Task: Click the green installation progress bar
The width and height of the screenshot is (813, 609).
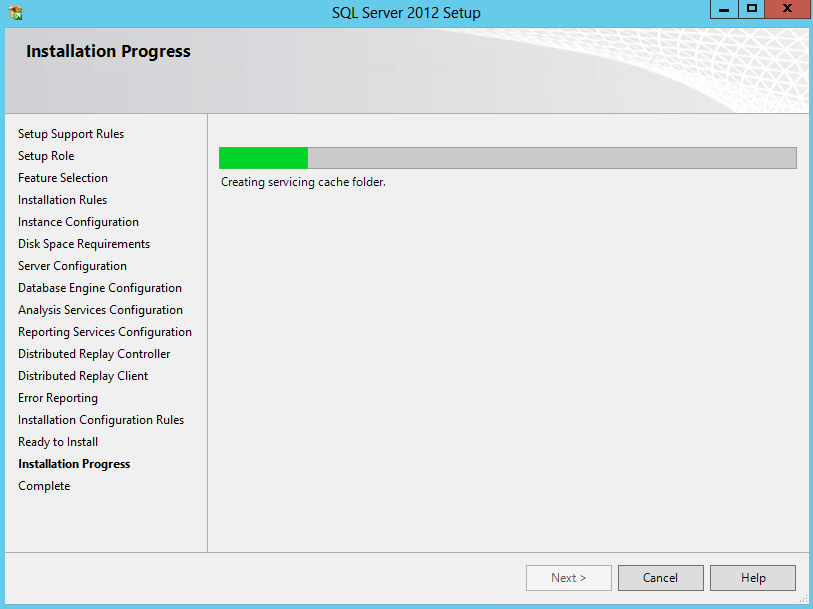Action: point(508,158)
